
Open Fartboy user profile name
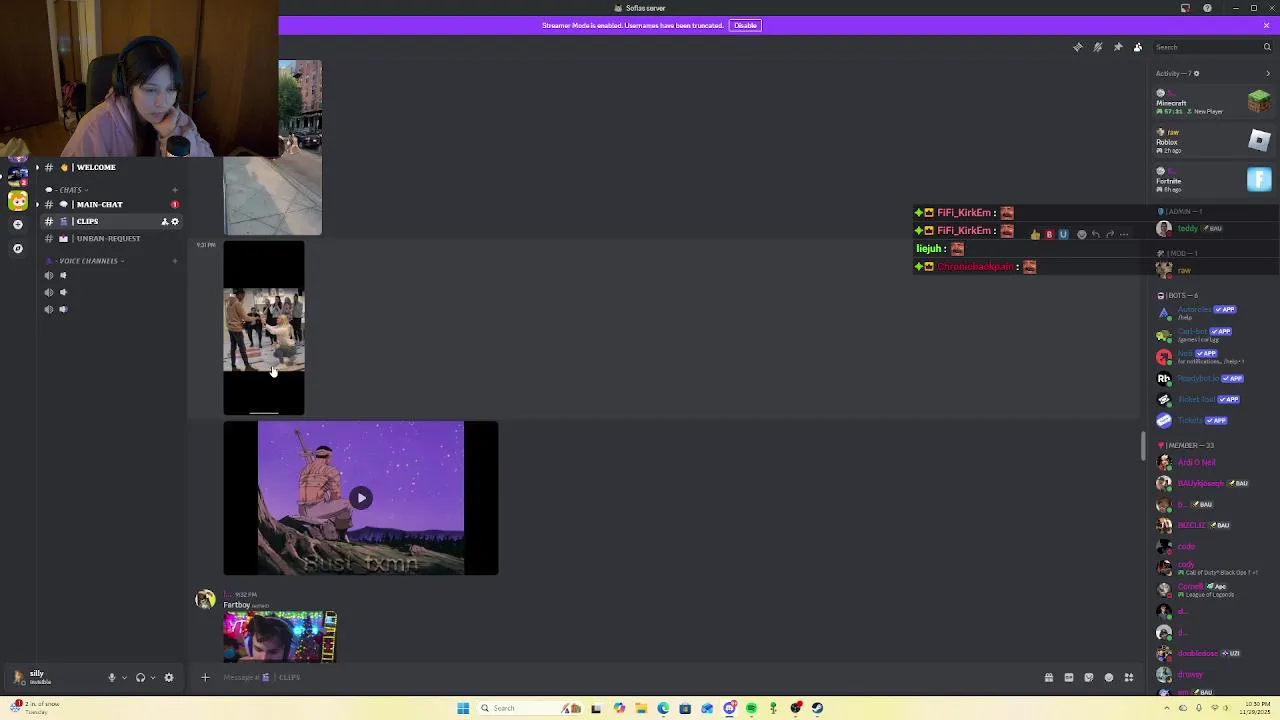point(236,605)
